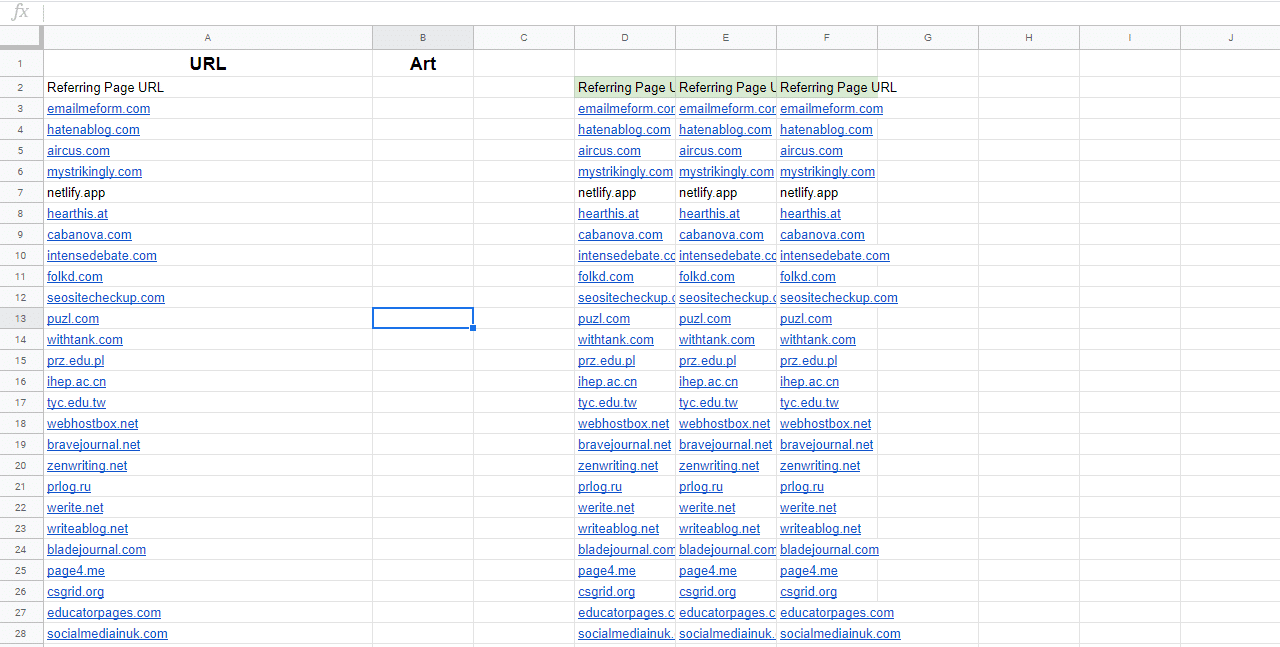Open hatenablog.com link in column E

coord(725,129)
